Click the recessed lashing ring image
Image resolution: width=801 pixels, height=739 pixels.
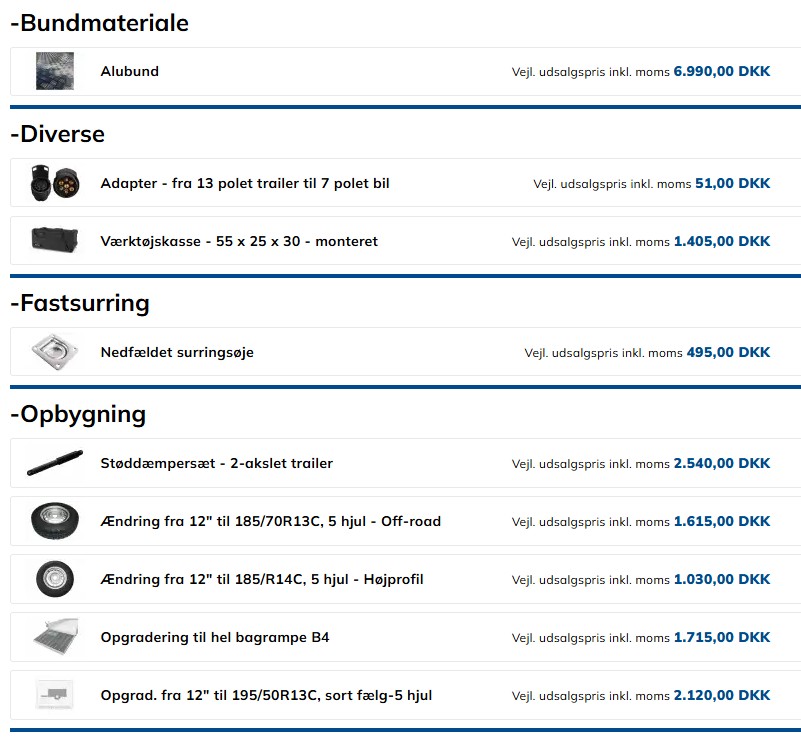point(55,352)
